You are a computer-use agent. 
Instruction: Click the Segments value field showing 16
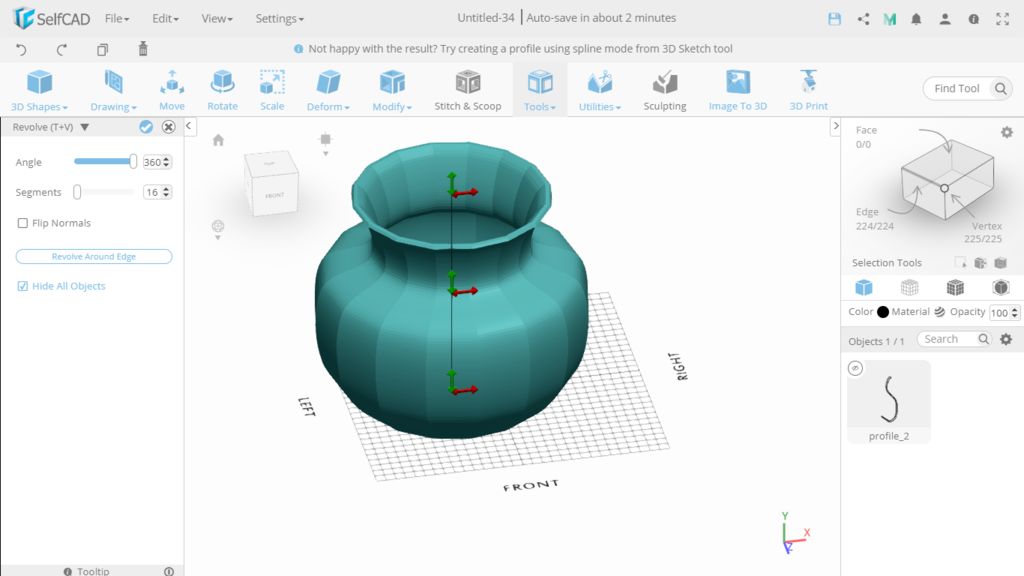click(x=157, y=192)
